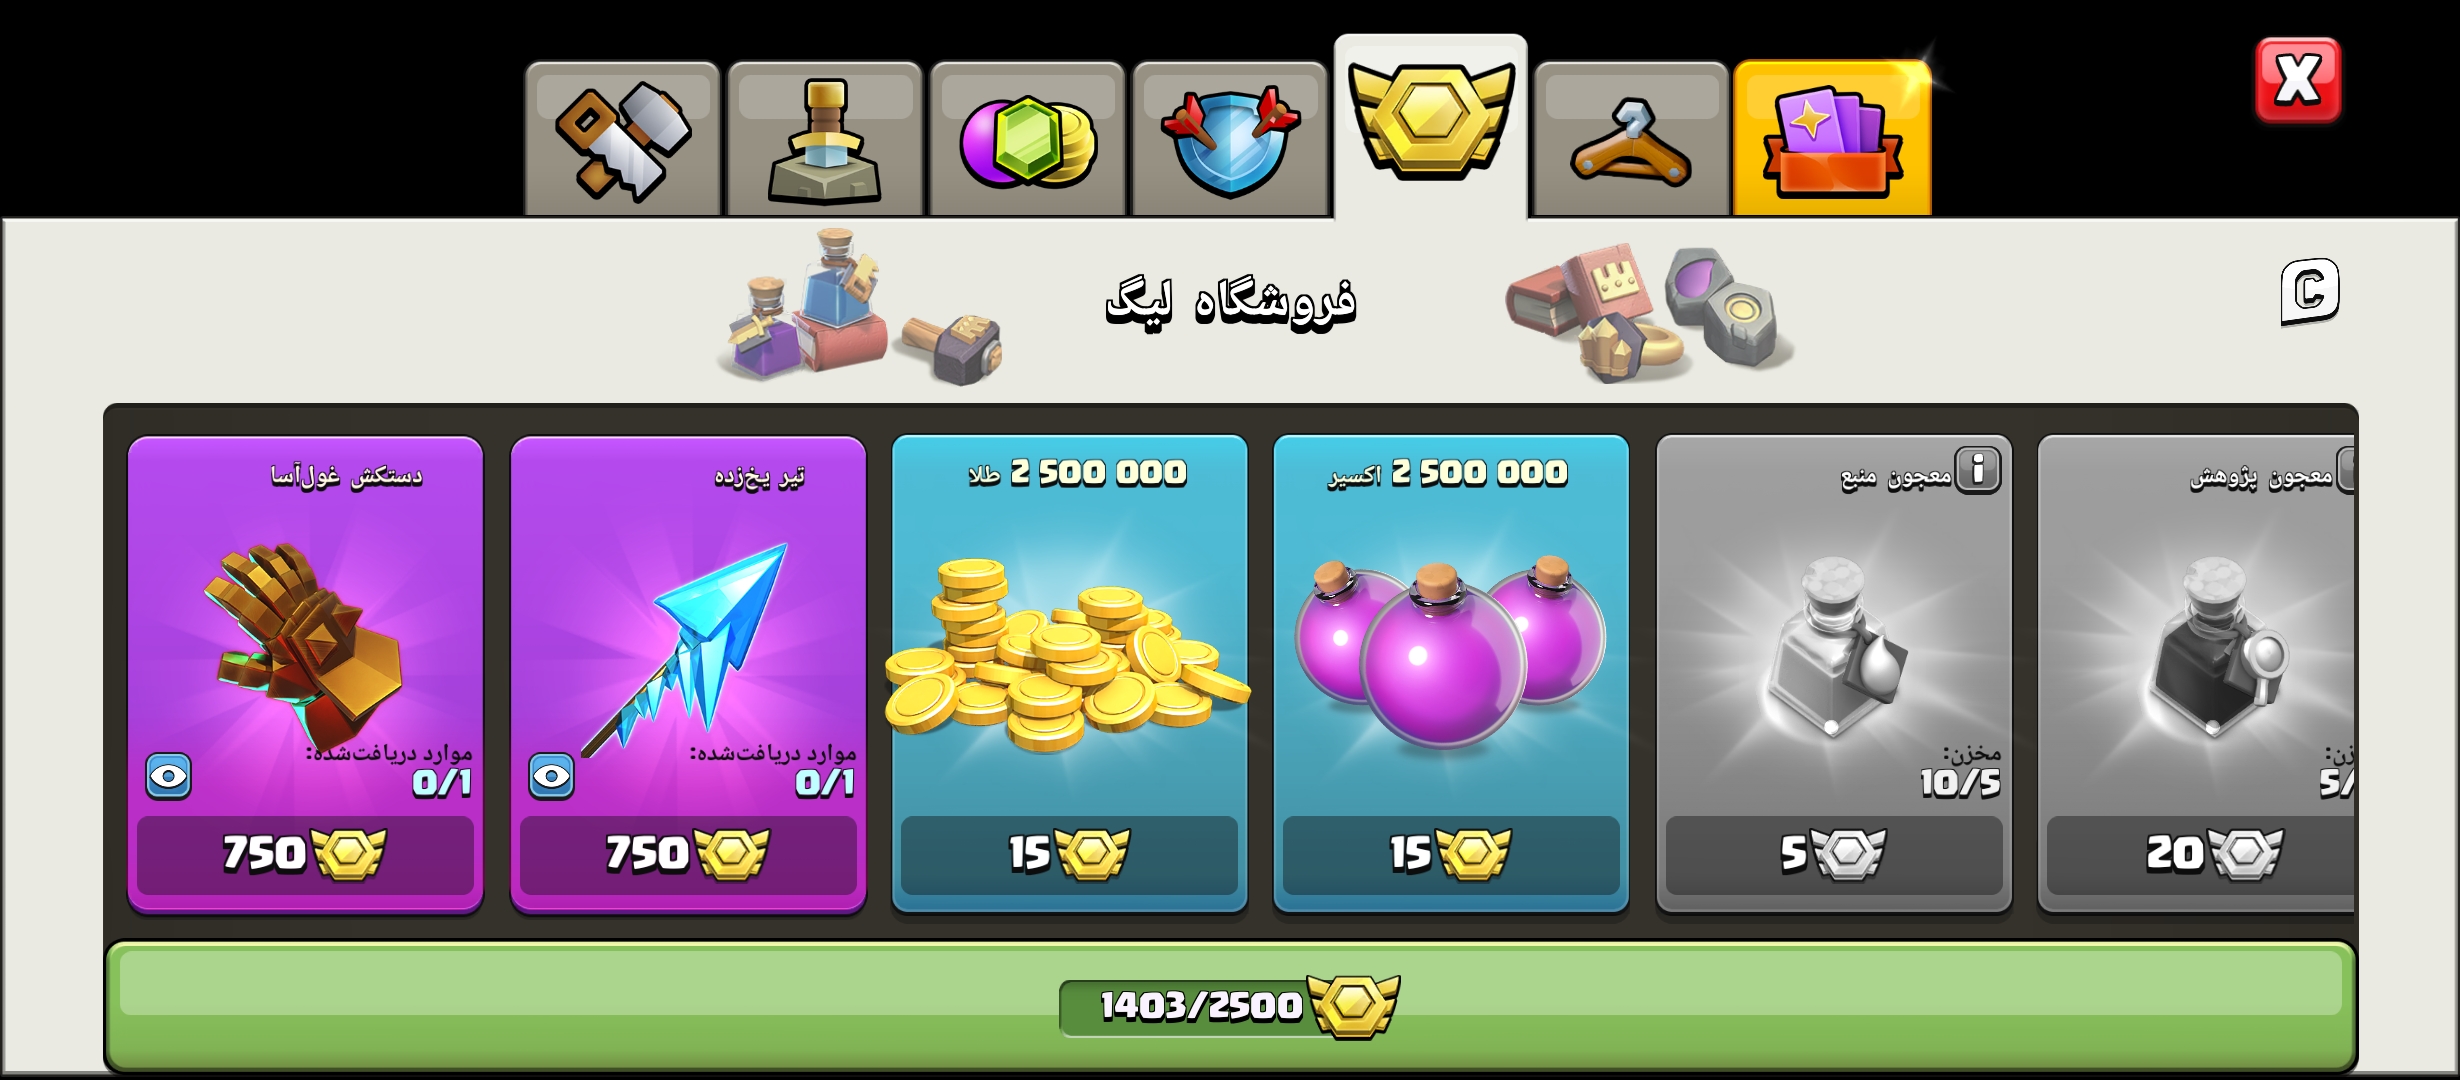Viewport: 2460px width, 1080px height.
Task: Tap the 20 silver medal research potion price
Action: (2200, 854)
